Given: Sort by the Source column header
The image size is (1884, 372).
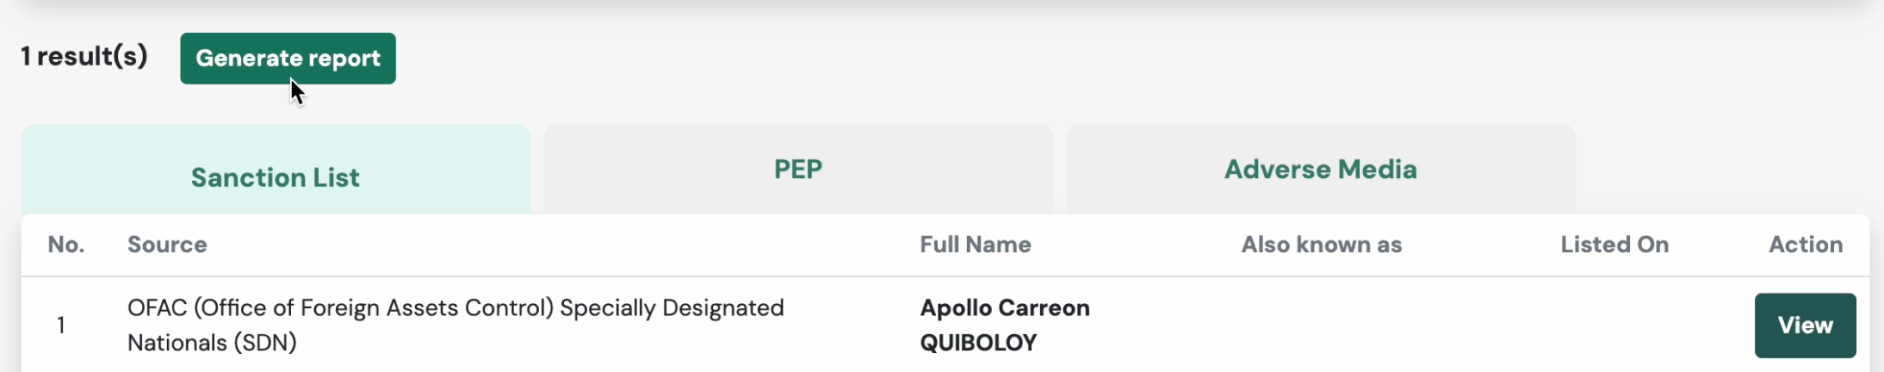Looking at the screenshot, I should click(x=167, y=245).
